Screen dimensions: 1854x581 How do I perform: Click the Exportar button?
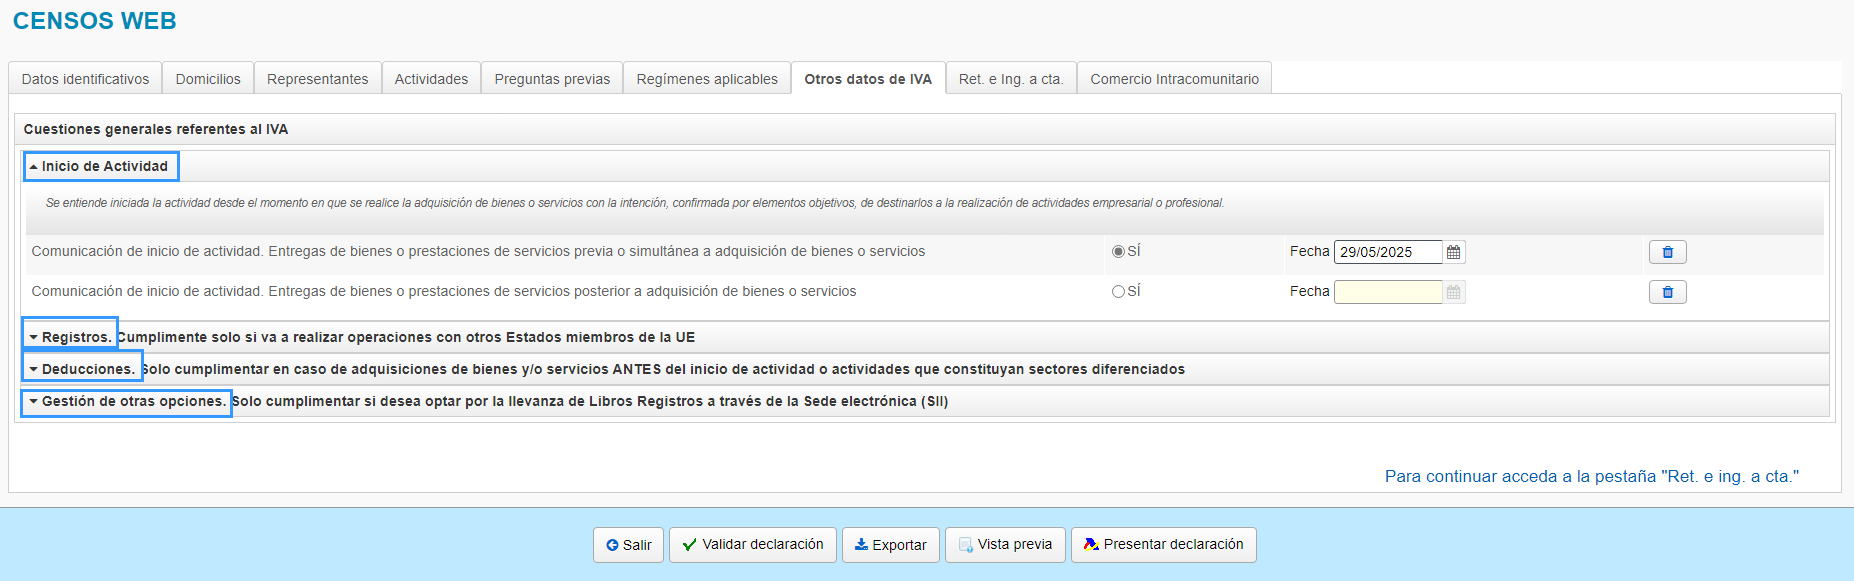pyautogui.click(x=890, y=545)
